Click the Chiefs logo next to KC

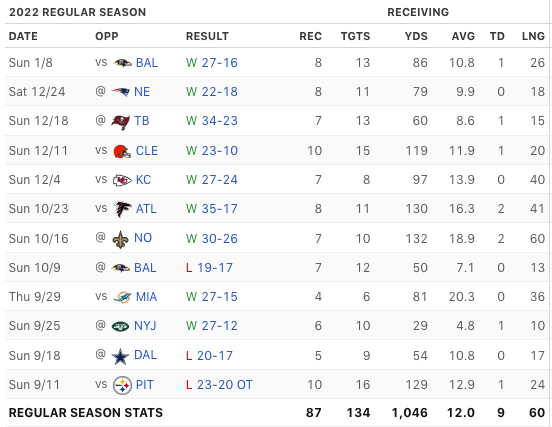tap(122, 180)
